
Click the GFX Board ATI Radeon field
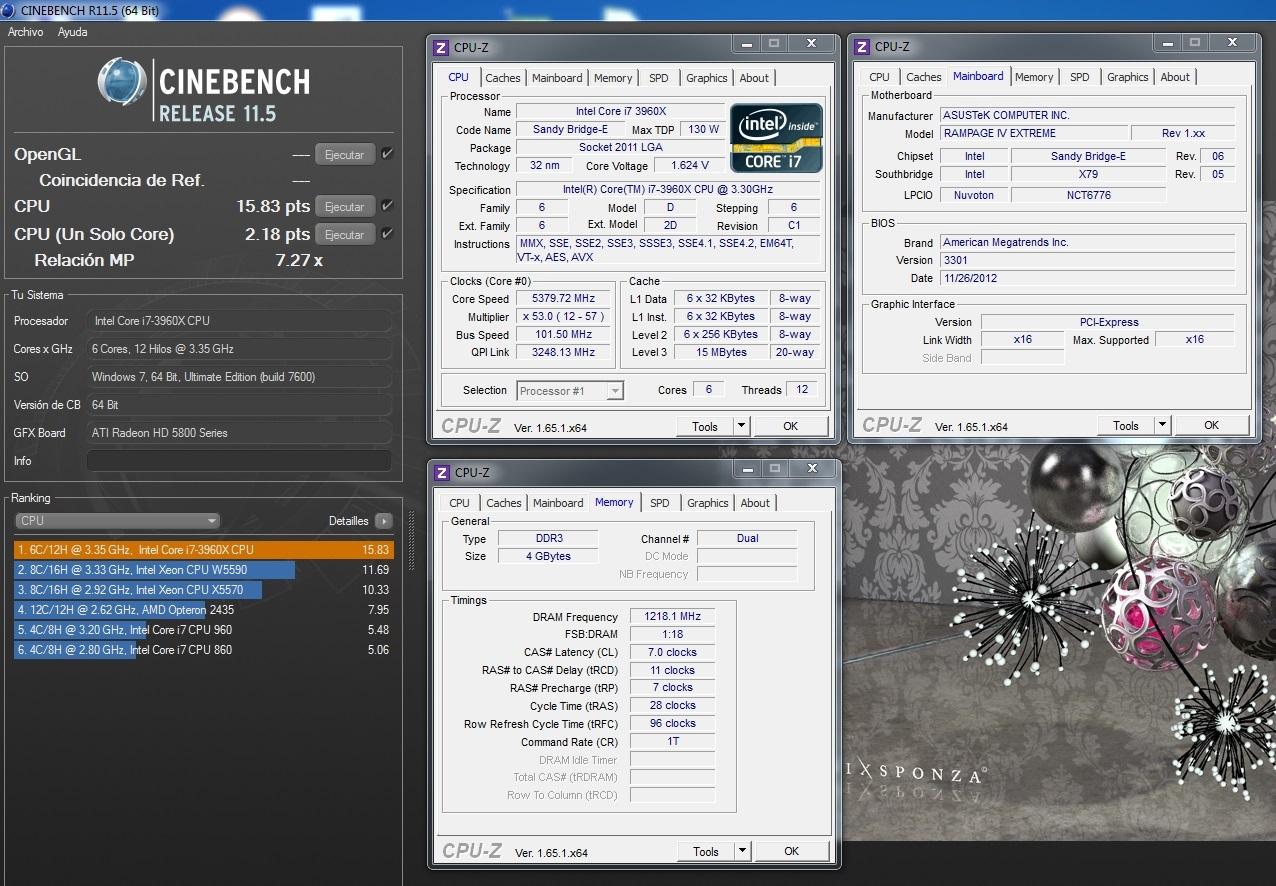239,433
